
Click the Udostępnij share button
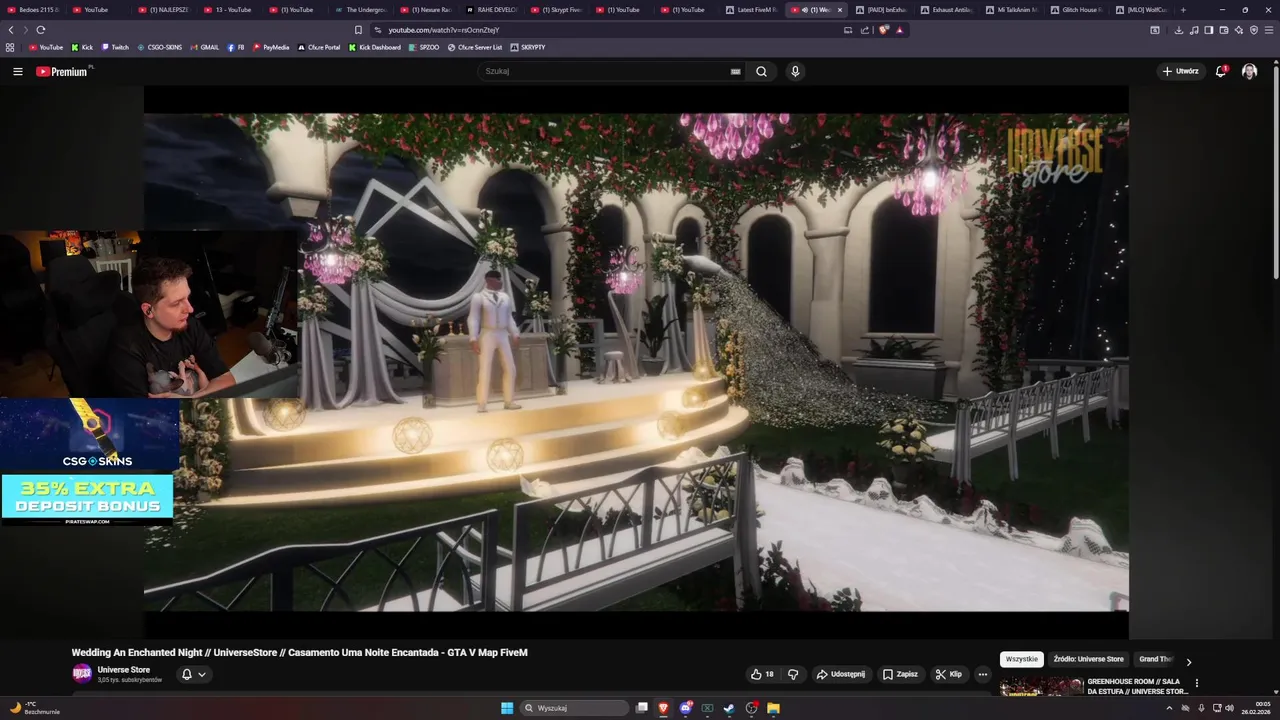(841, 674)
